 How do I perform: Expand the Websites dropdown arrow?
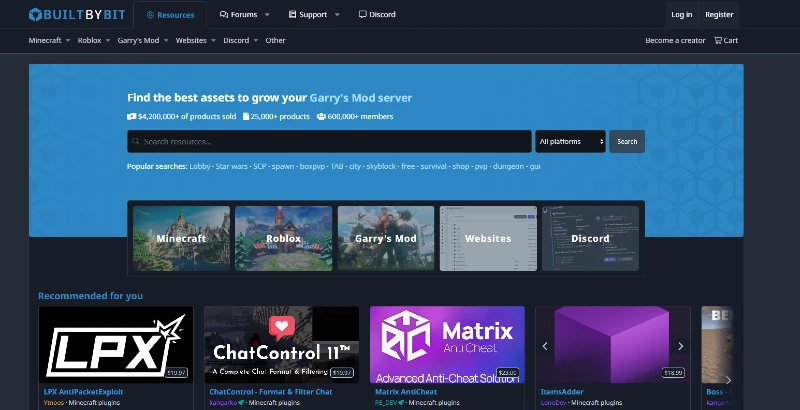[x=213, y=41]
